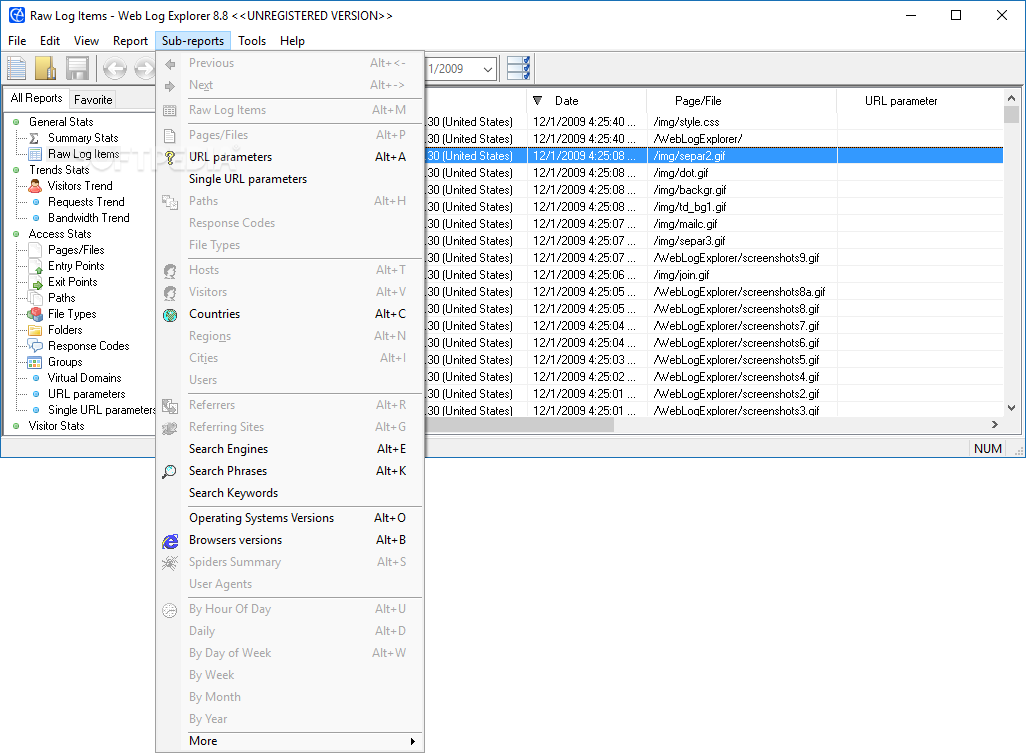1026x753 pixels.
Task: Switch to the Favorite tab
Action: [x=93, y=99]
